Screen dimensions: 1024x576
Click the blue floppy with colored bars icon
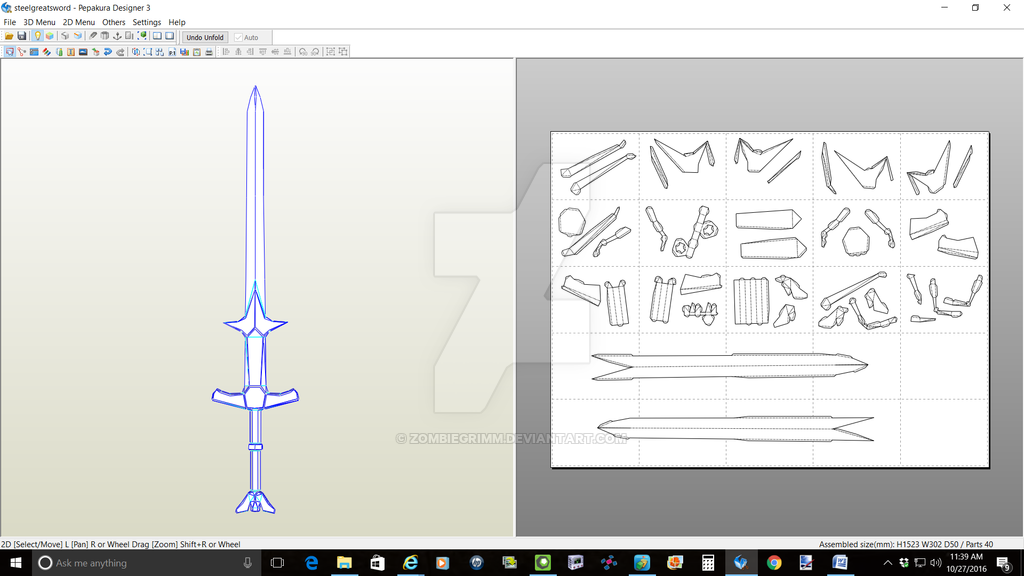[x=184, y=52]
